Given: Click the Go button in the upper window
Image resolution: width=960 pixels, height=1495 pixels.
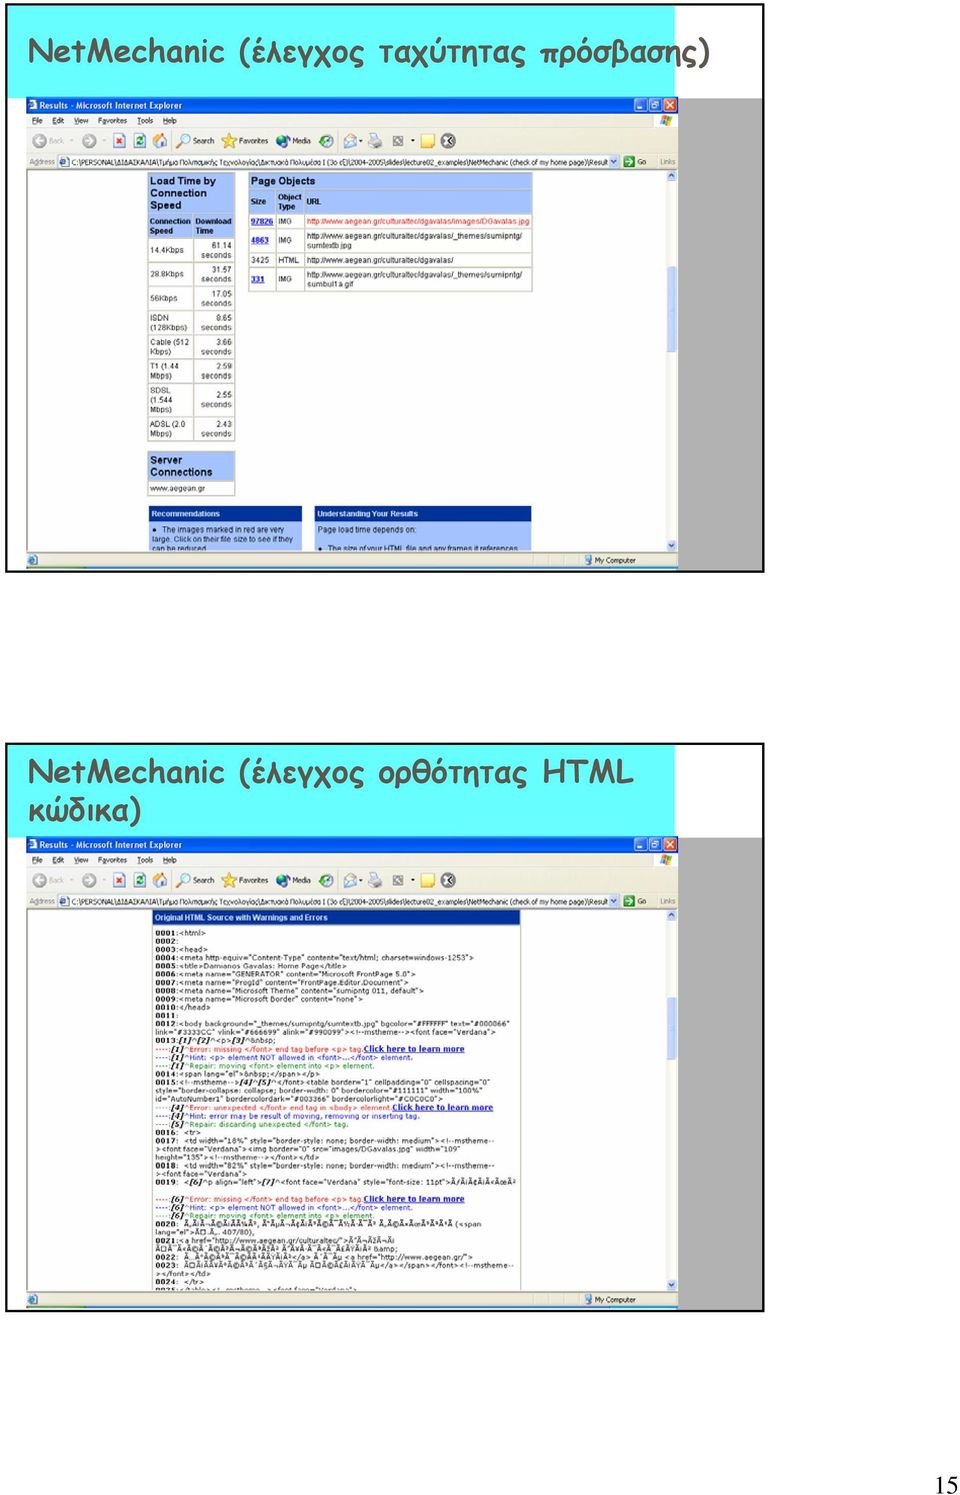Looking at the screenshot, I should 636,161.
